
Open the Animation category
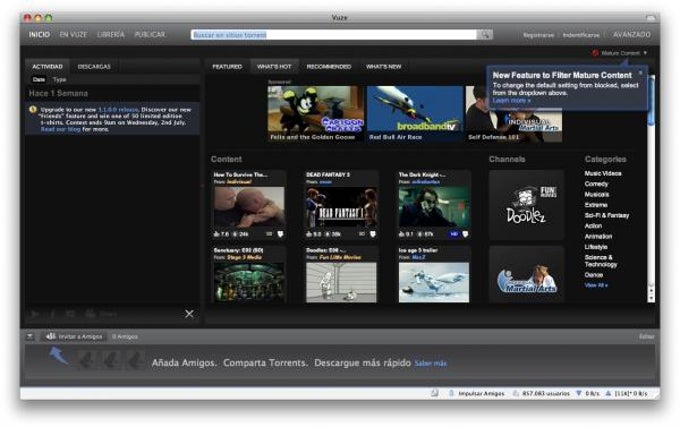coord(598,236)
